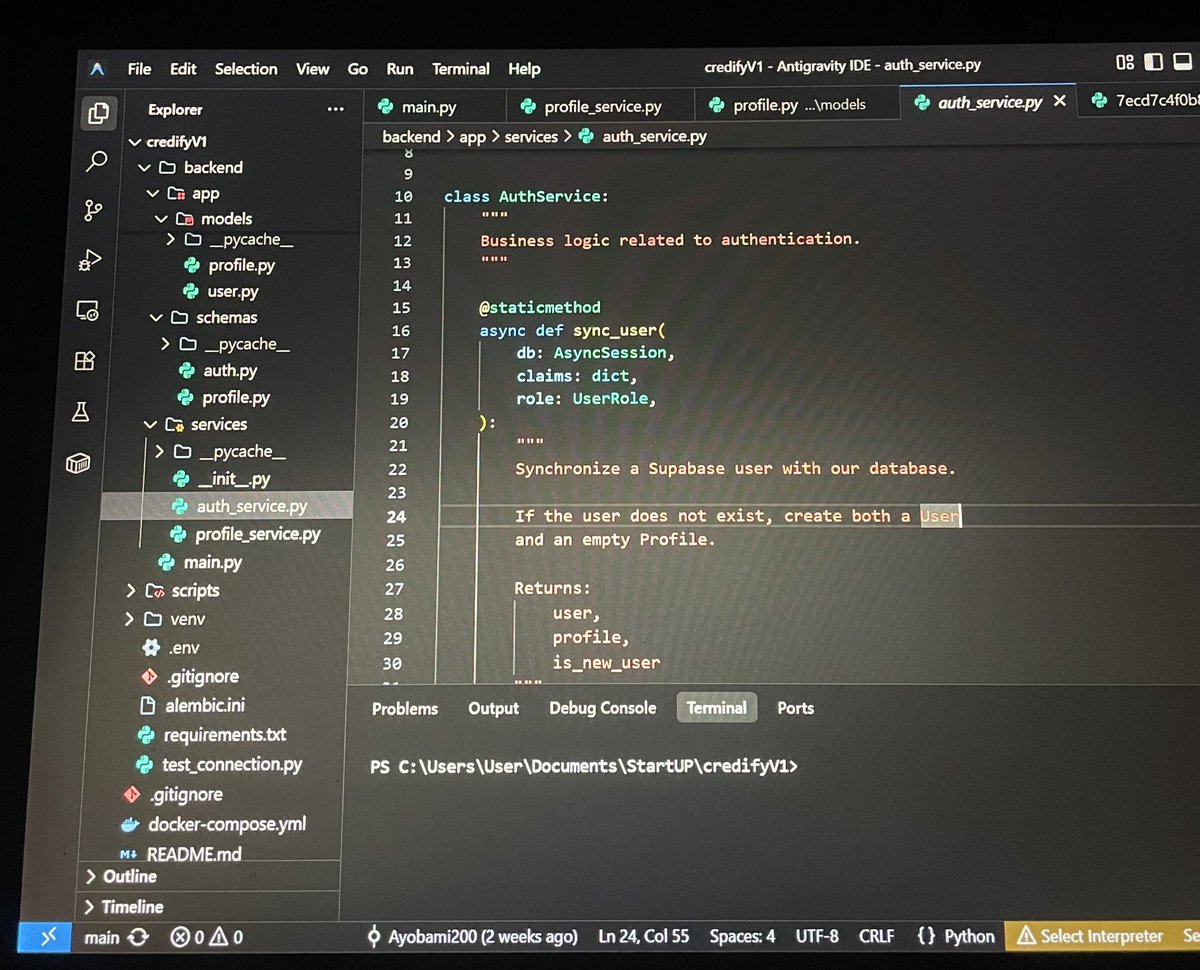Click UTF-8 encoding in status bar

pos(817,936)
